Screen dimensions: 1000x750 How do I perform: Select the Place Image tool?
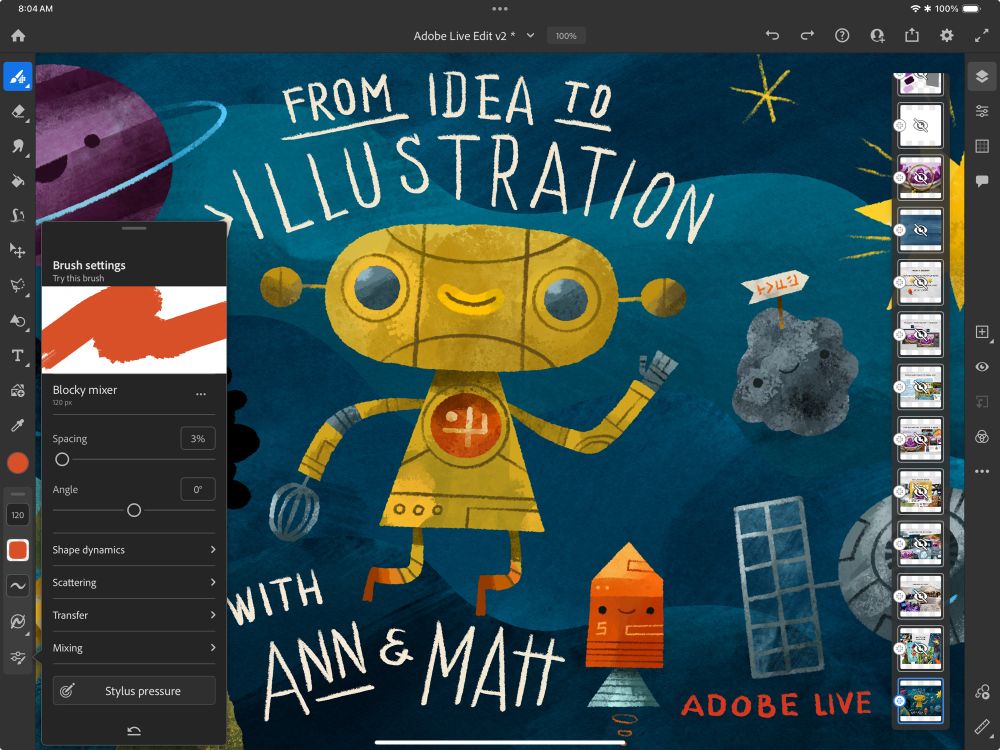pos(18,390)
